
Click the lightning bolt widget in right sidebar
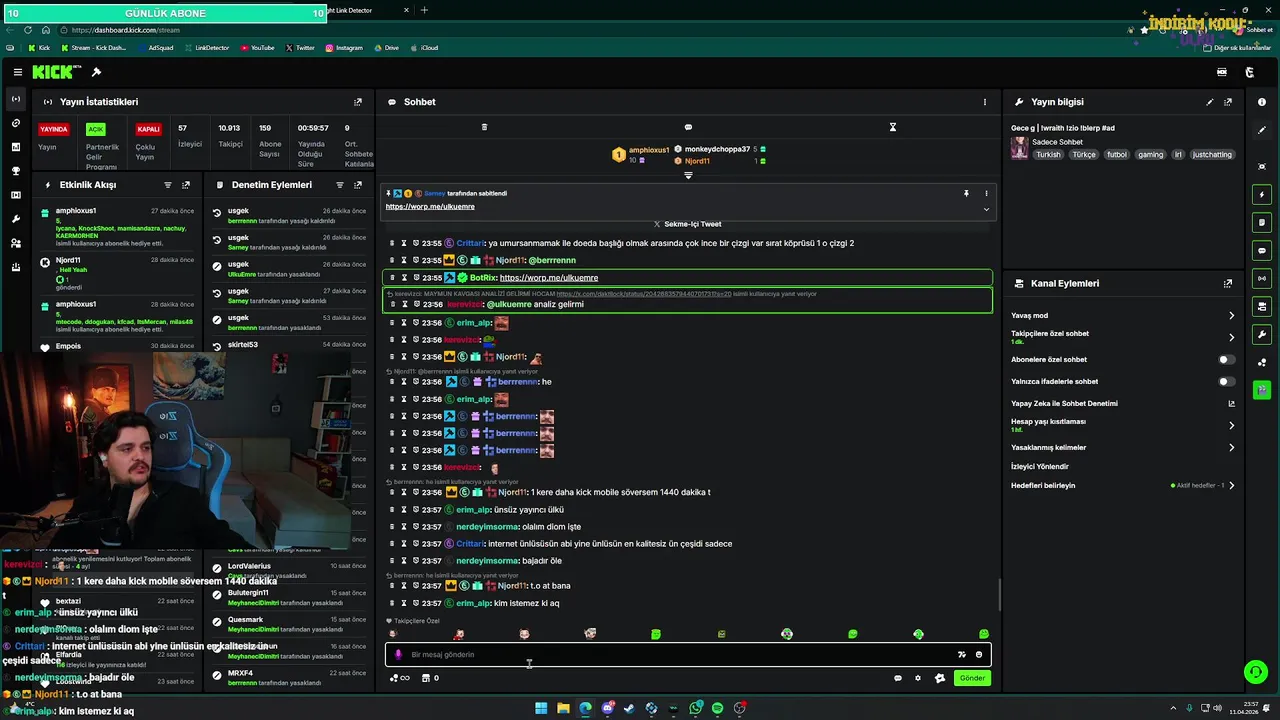click(1262, 194)
